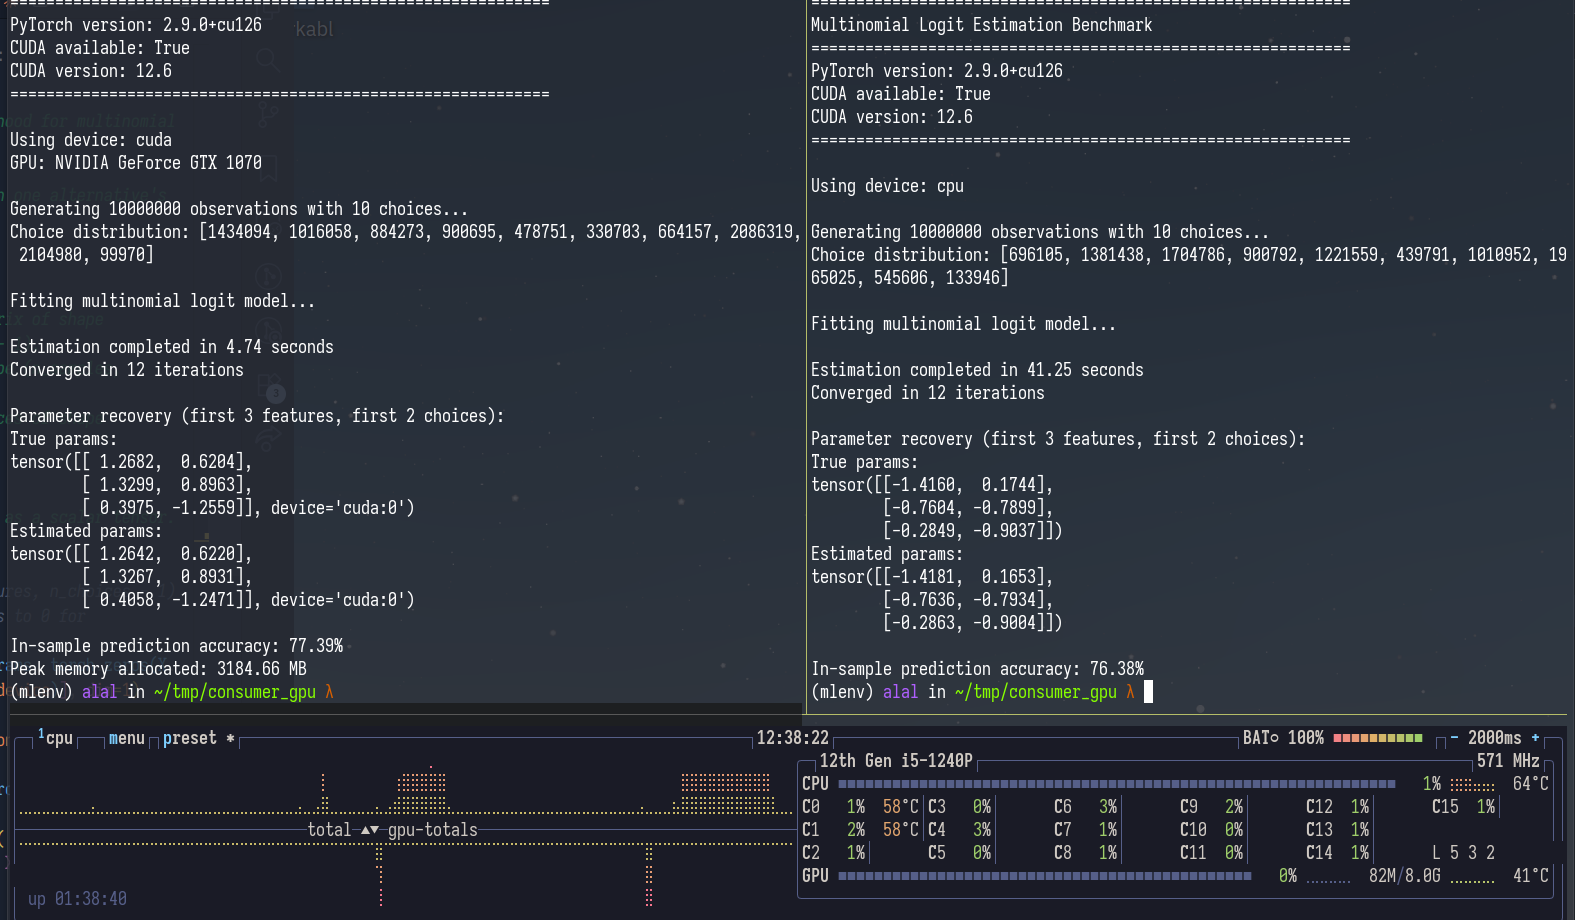This screenshot has height=920, width=1575.
Task: Focus the right terminal pane at cursor
Action: click(1148, 692)
